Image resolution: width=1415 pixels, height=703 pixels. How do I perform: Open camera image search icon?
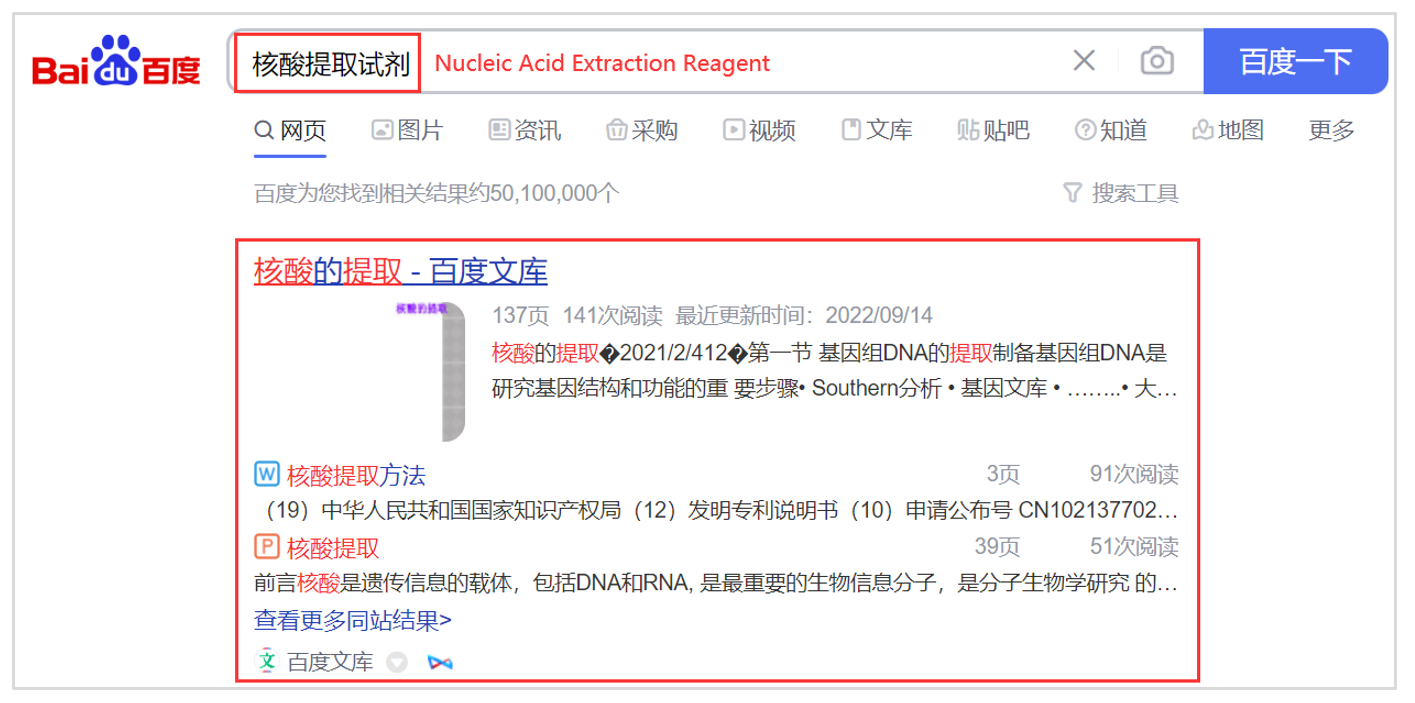point(1157,61)
